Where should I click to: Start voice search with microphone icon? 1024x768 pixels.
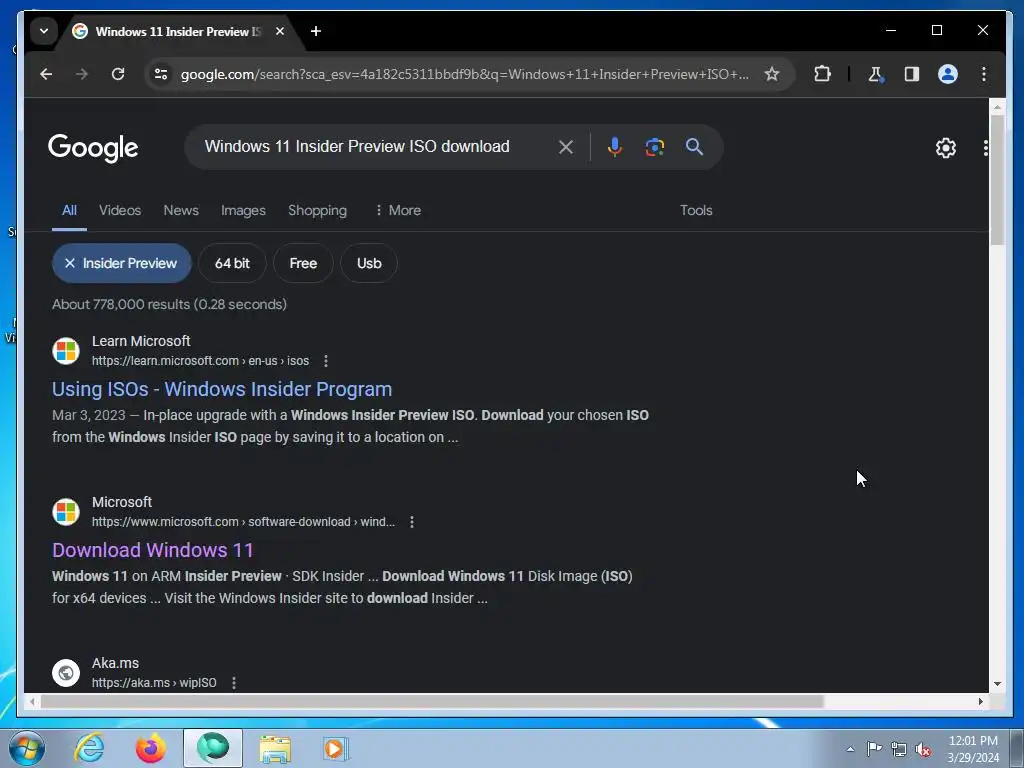[x=614, y=147]
